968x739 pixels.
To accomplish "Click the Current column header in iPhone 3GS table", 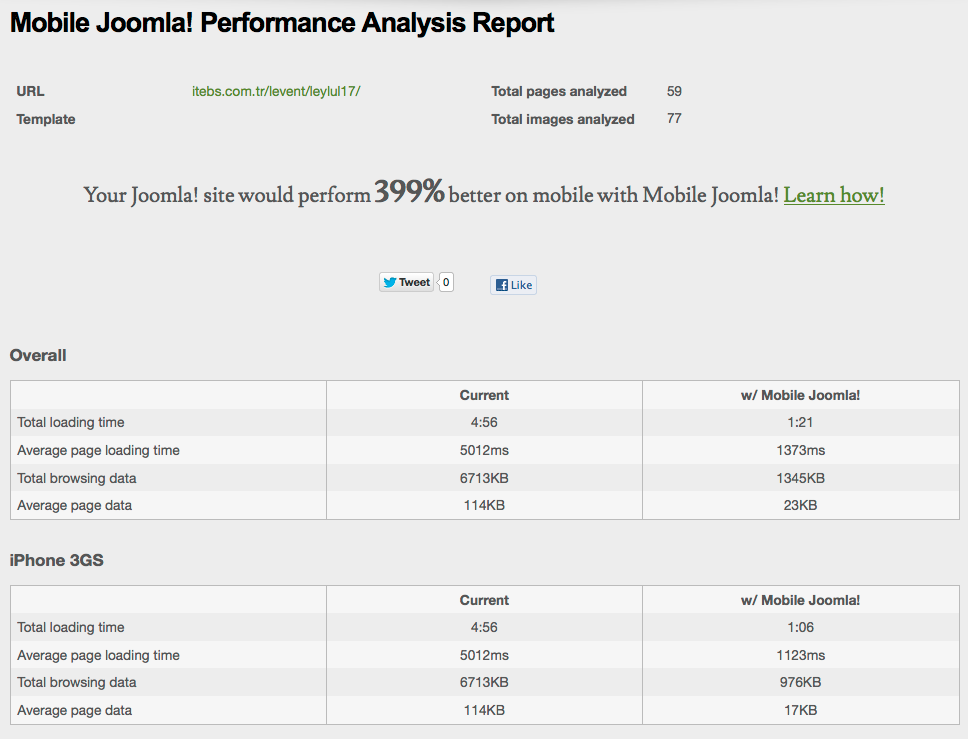I will pyautogui.click(x=484, y=600).
